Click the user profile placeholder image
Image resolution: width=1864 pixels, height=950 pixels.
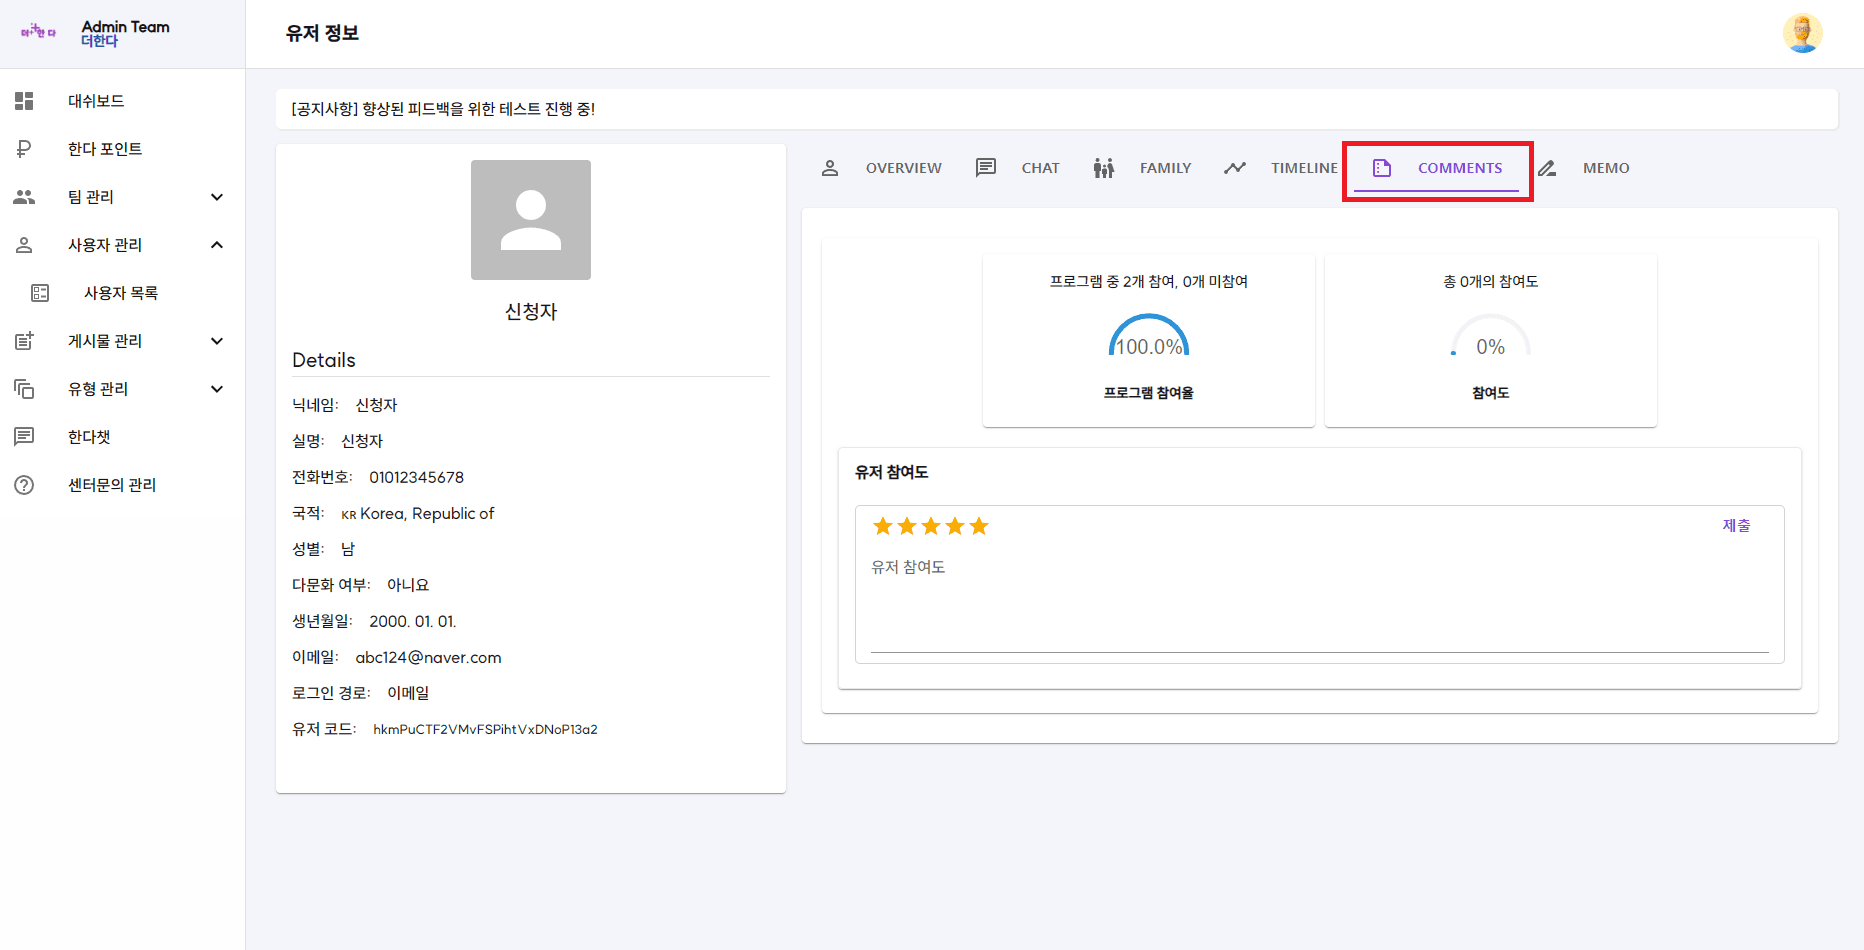coord(531,220)
